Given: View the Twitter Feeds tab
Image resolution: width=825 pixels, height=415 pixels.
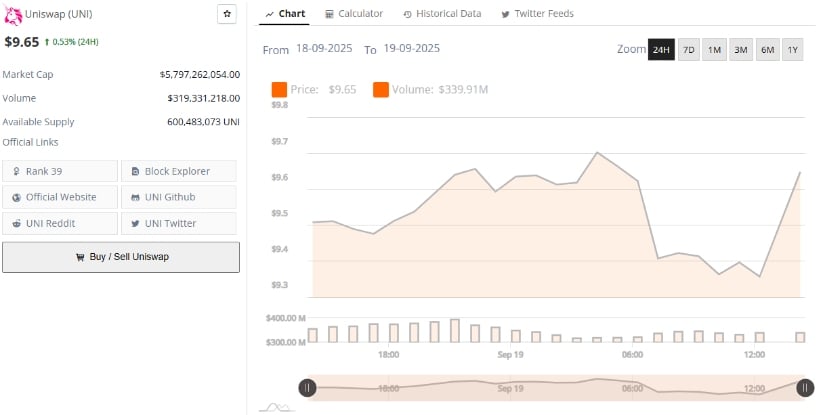Looking at the screenshot, I should pyautogui.click(x=537, y=14).
